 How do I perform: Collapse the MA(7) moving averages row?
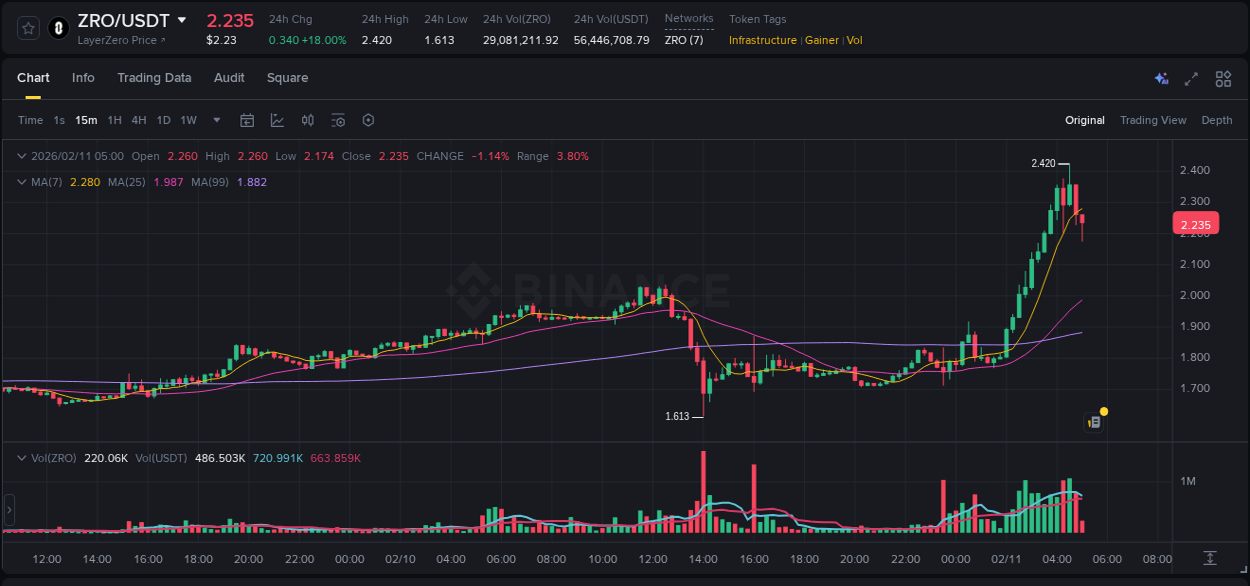tap(21, 182)
